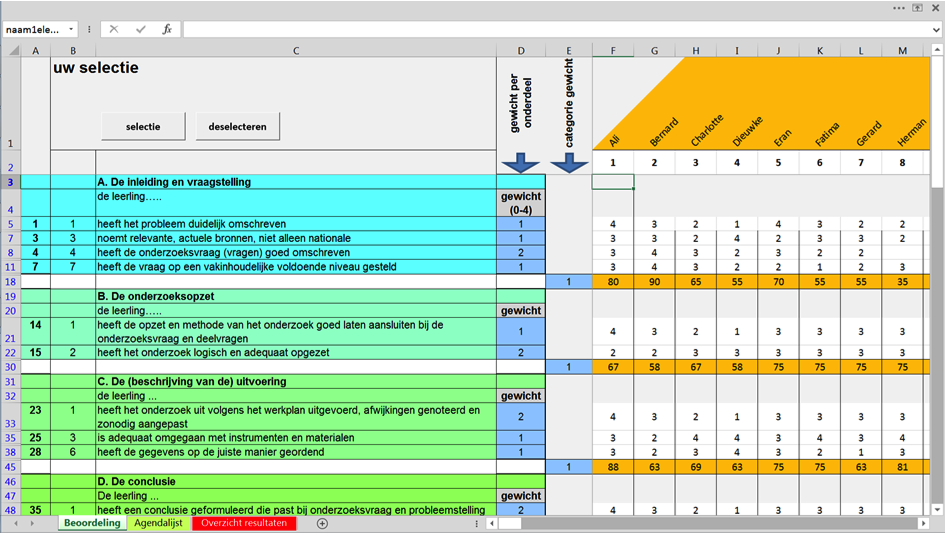Click the horizontal scrollbar left arrow

point(492,523)
